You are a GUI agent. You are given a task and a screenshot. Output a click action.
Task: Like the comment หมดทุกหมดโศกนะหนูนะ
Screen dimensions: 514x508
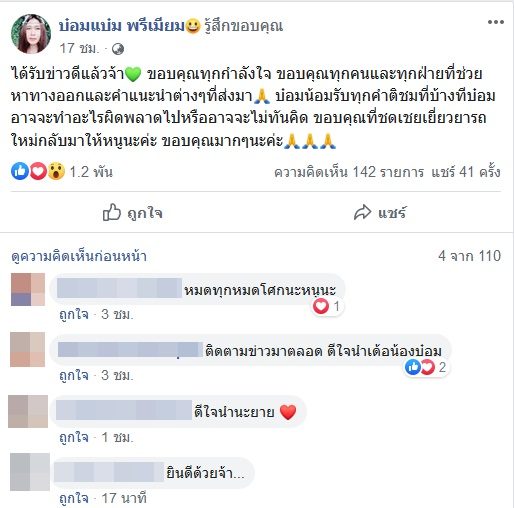pos(74,314)
